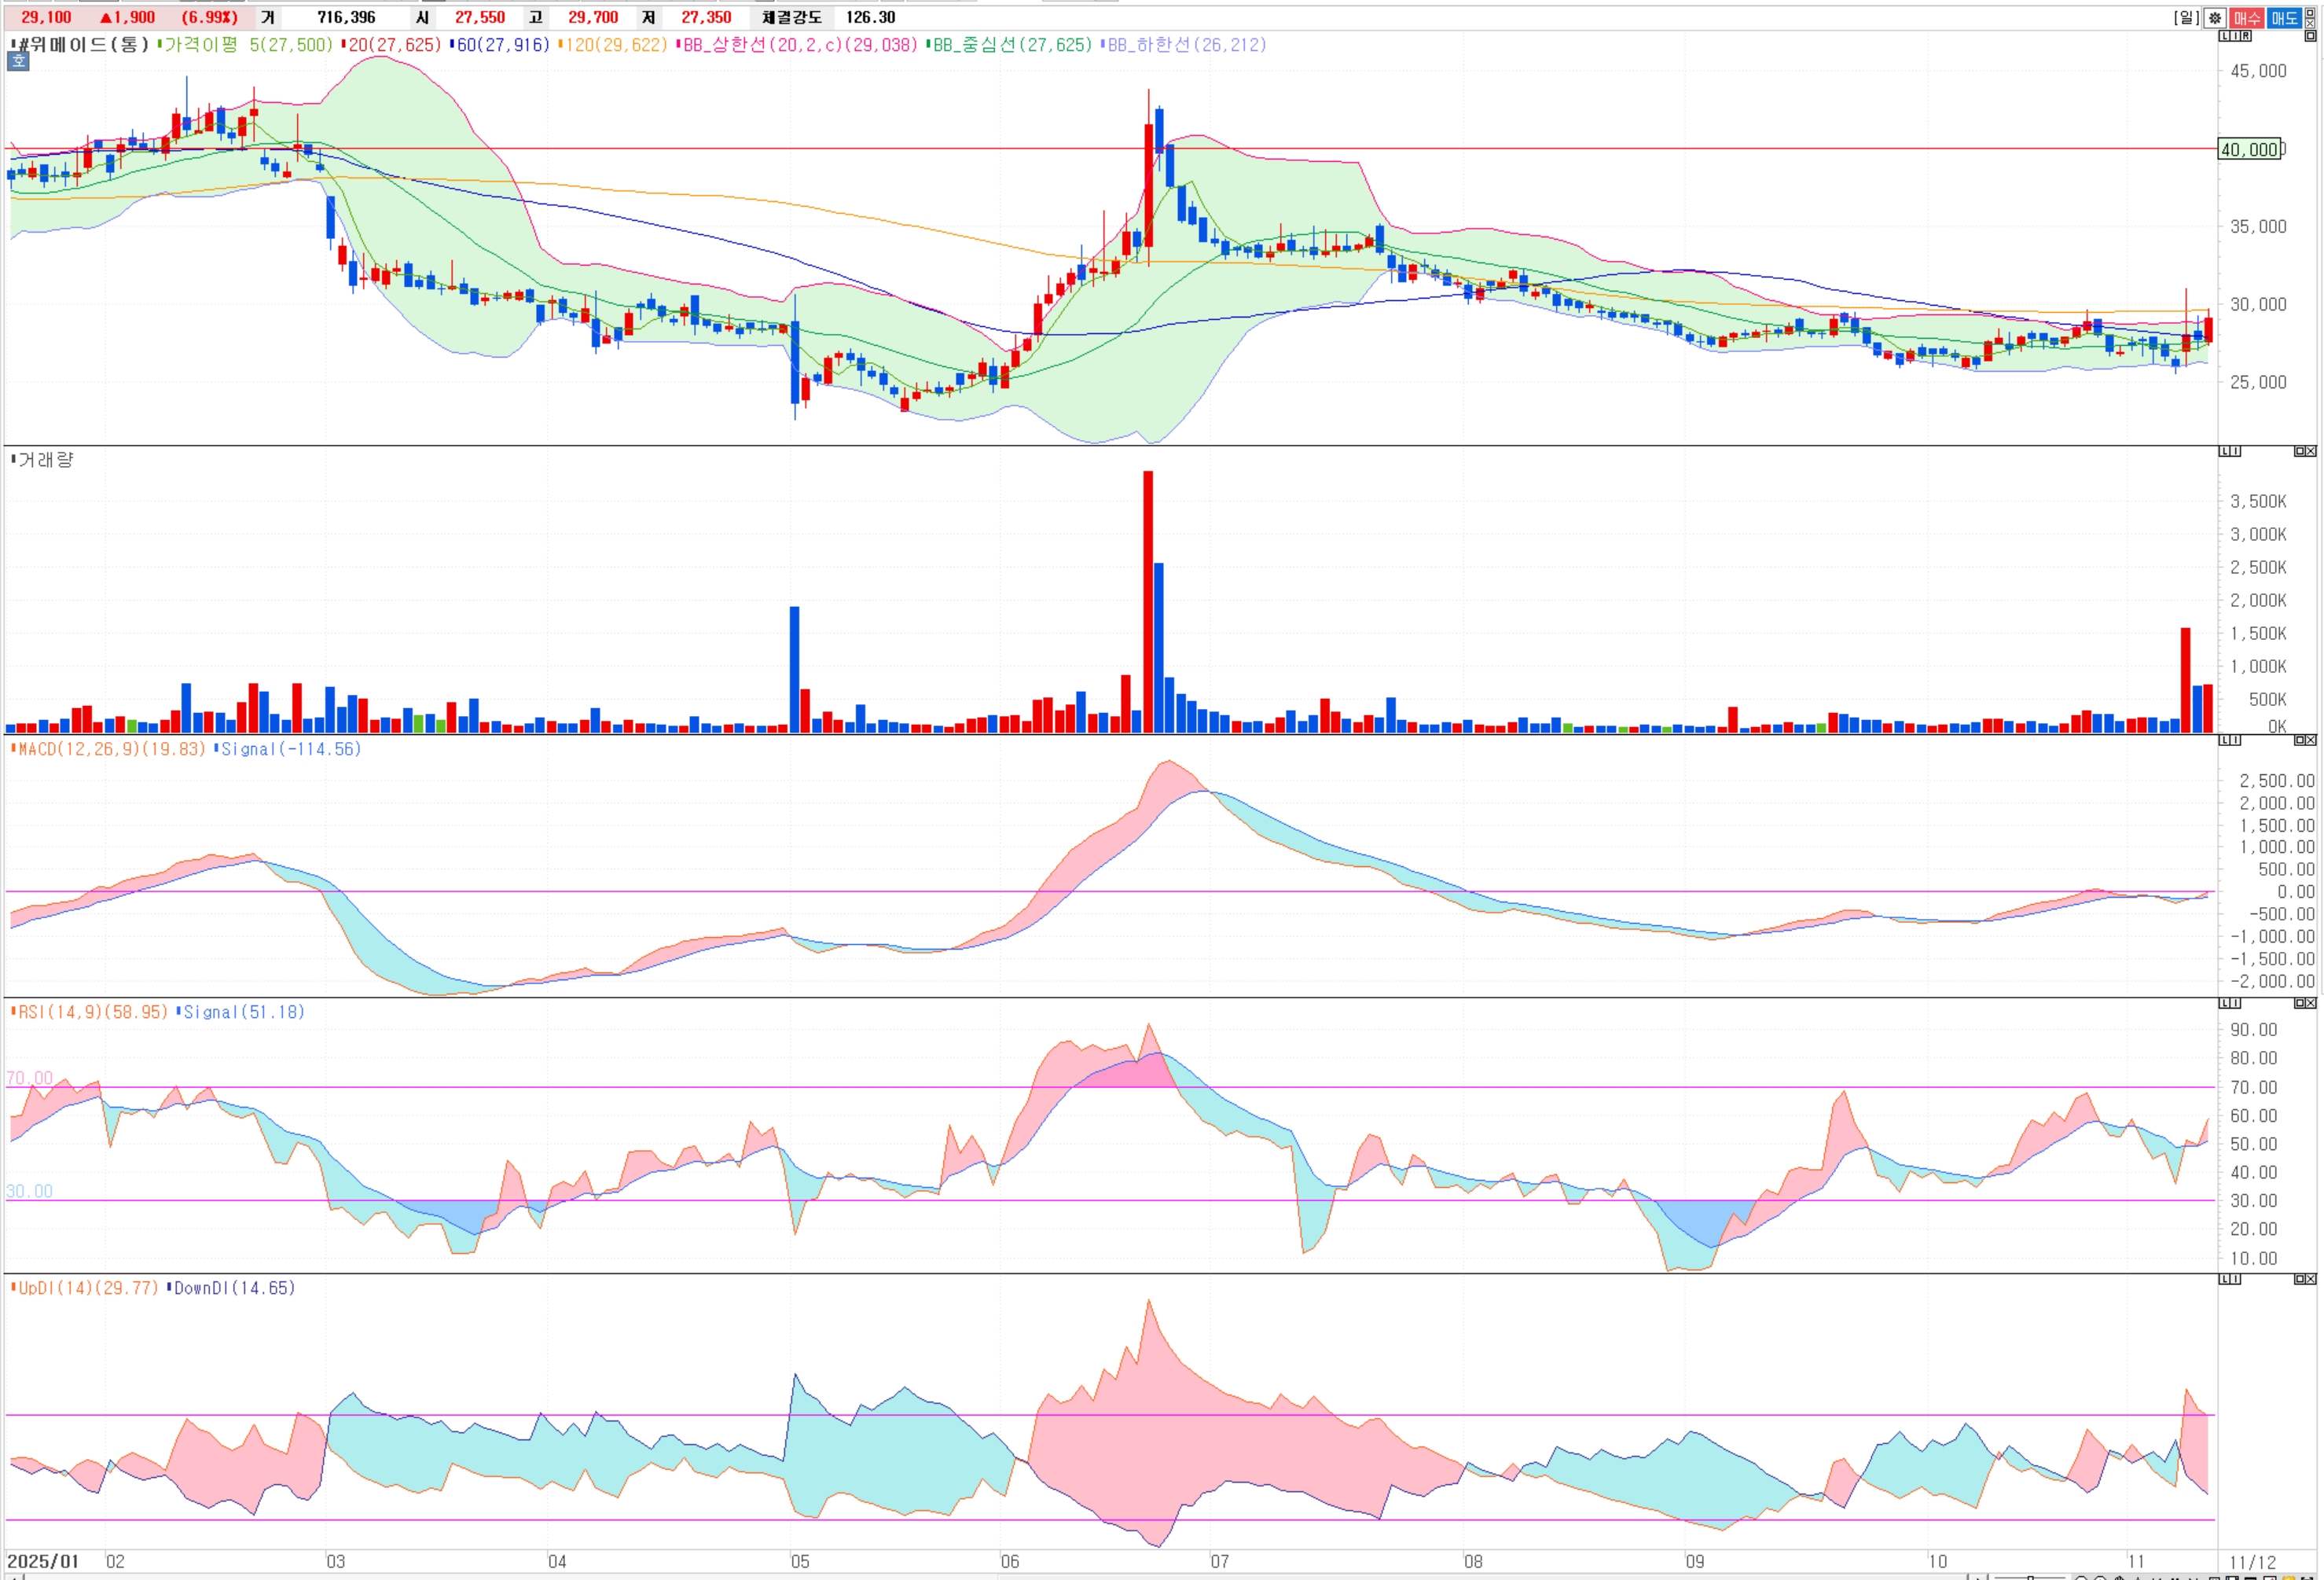Click the R axis-position button on price chart
This screenshot has height=1580, width=2324.
click(2246, 36)
